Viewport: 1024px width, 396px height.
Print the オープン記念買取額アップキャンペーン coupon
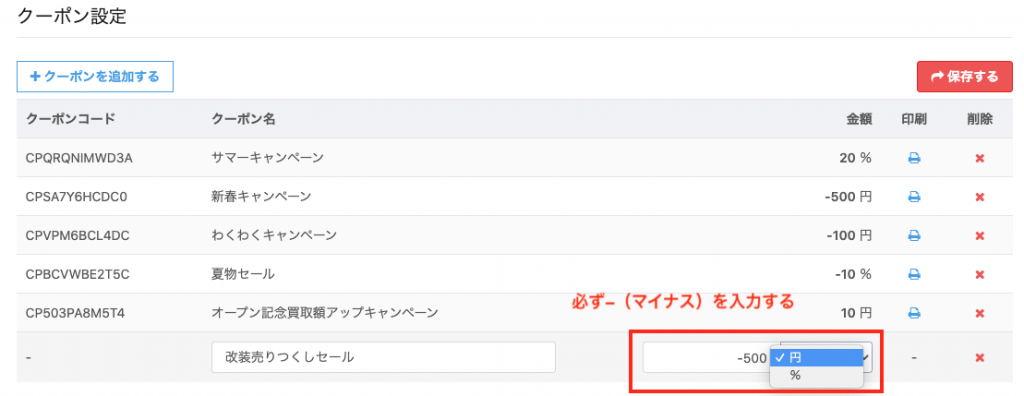pyautogui.click(x=914, y=313)
